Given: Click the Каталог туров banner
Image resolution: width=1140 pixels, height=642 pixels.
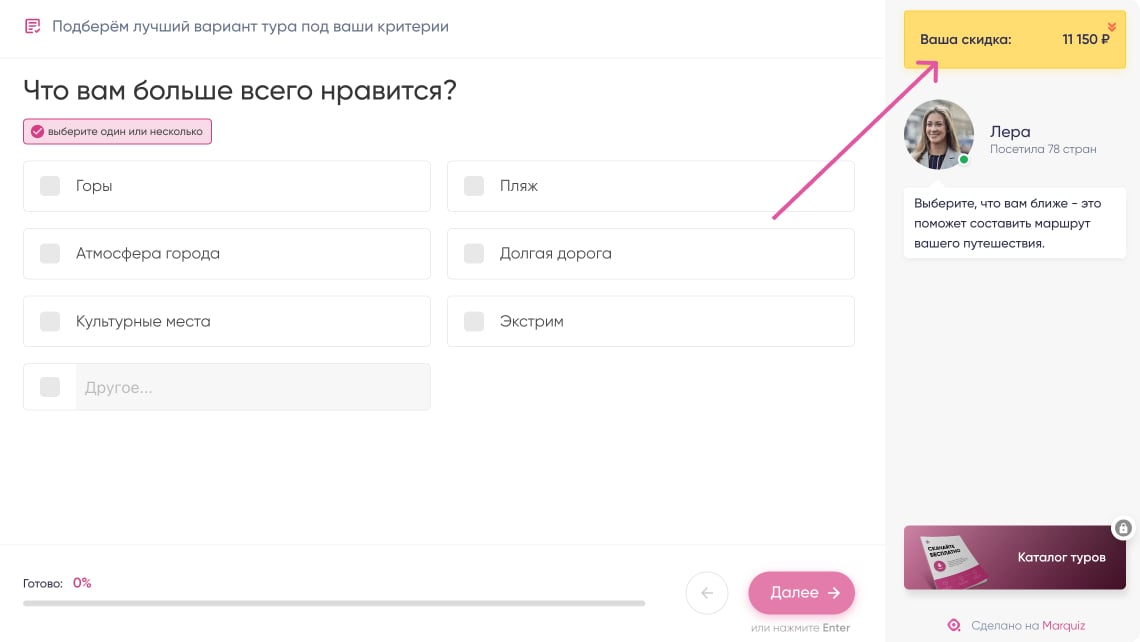Looking at the screenshot, I should (x=1014, y=557).
